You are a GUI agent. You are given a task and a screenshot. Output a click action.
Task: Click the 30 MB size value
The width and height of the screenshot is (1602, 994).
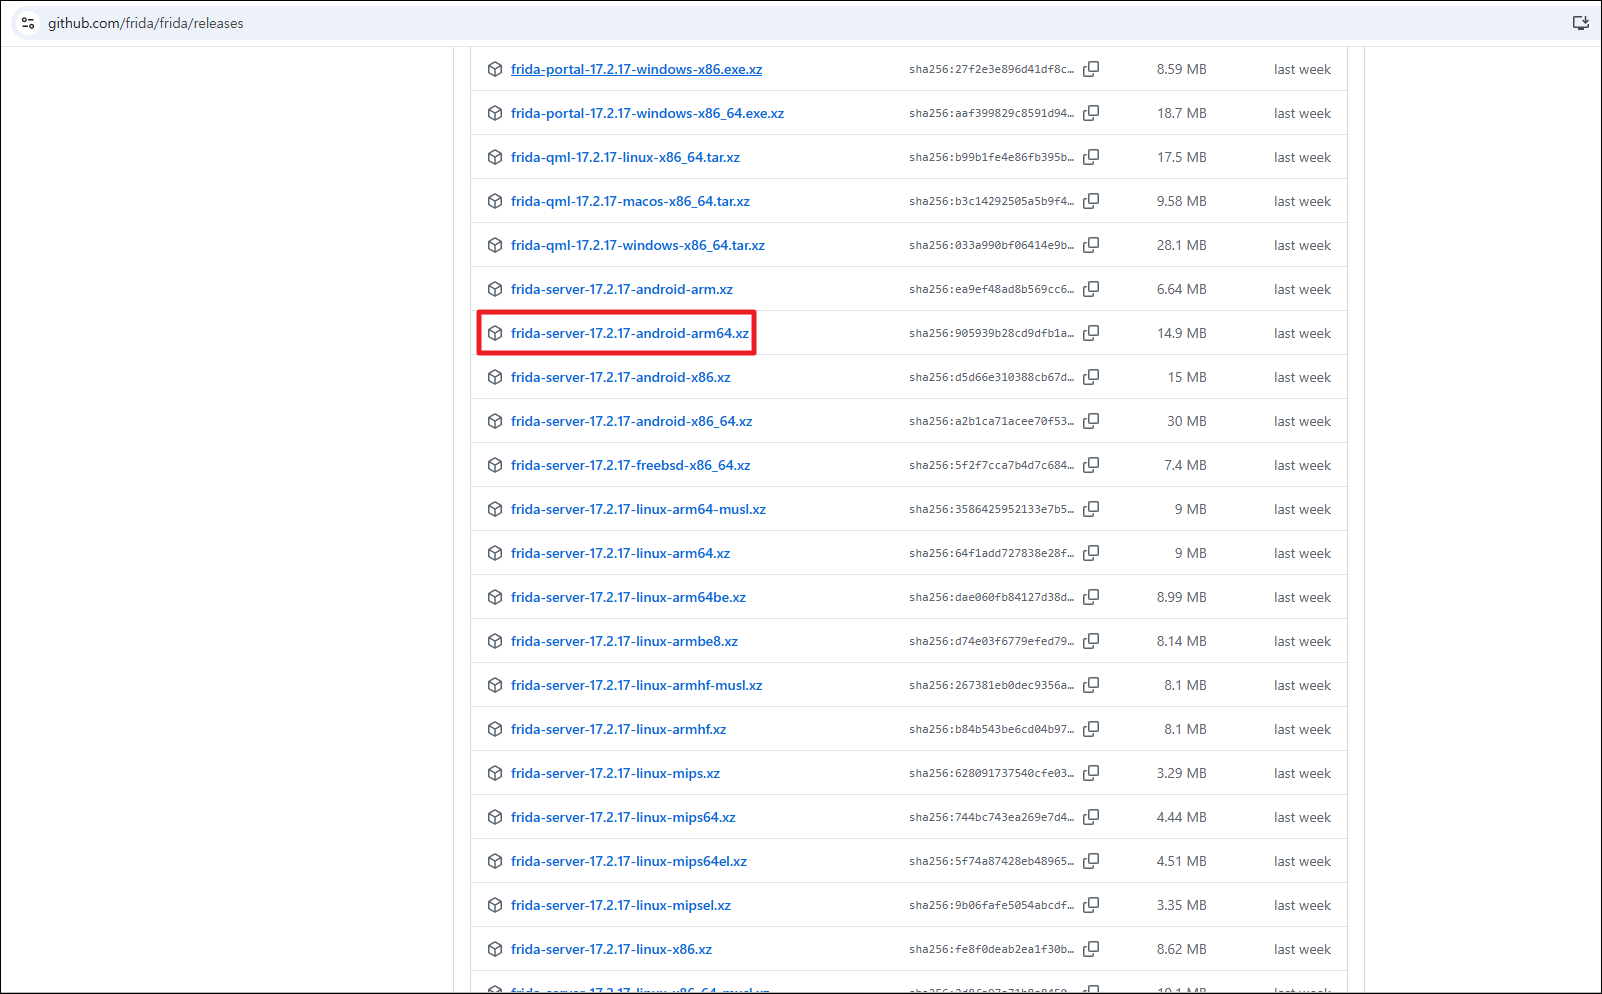pos(1187,421)
